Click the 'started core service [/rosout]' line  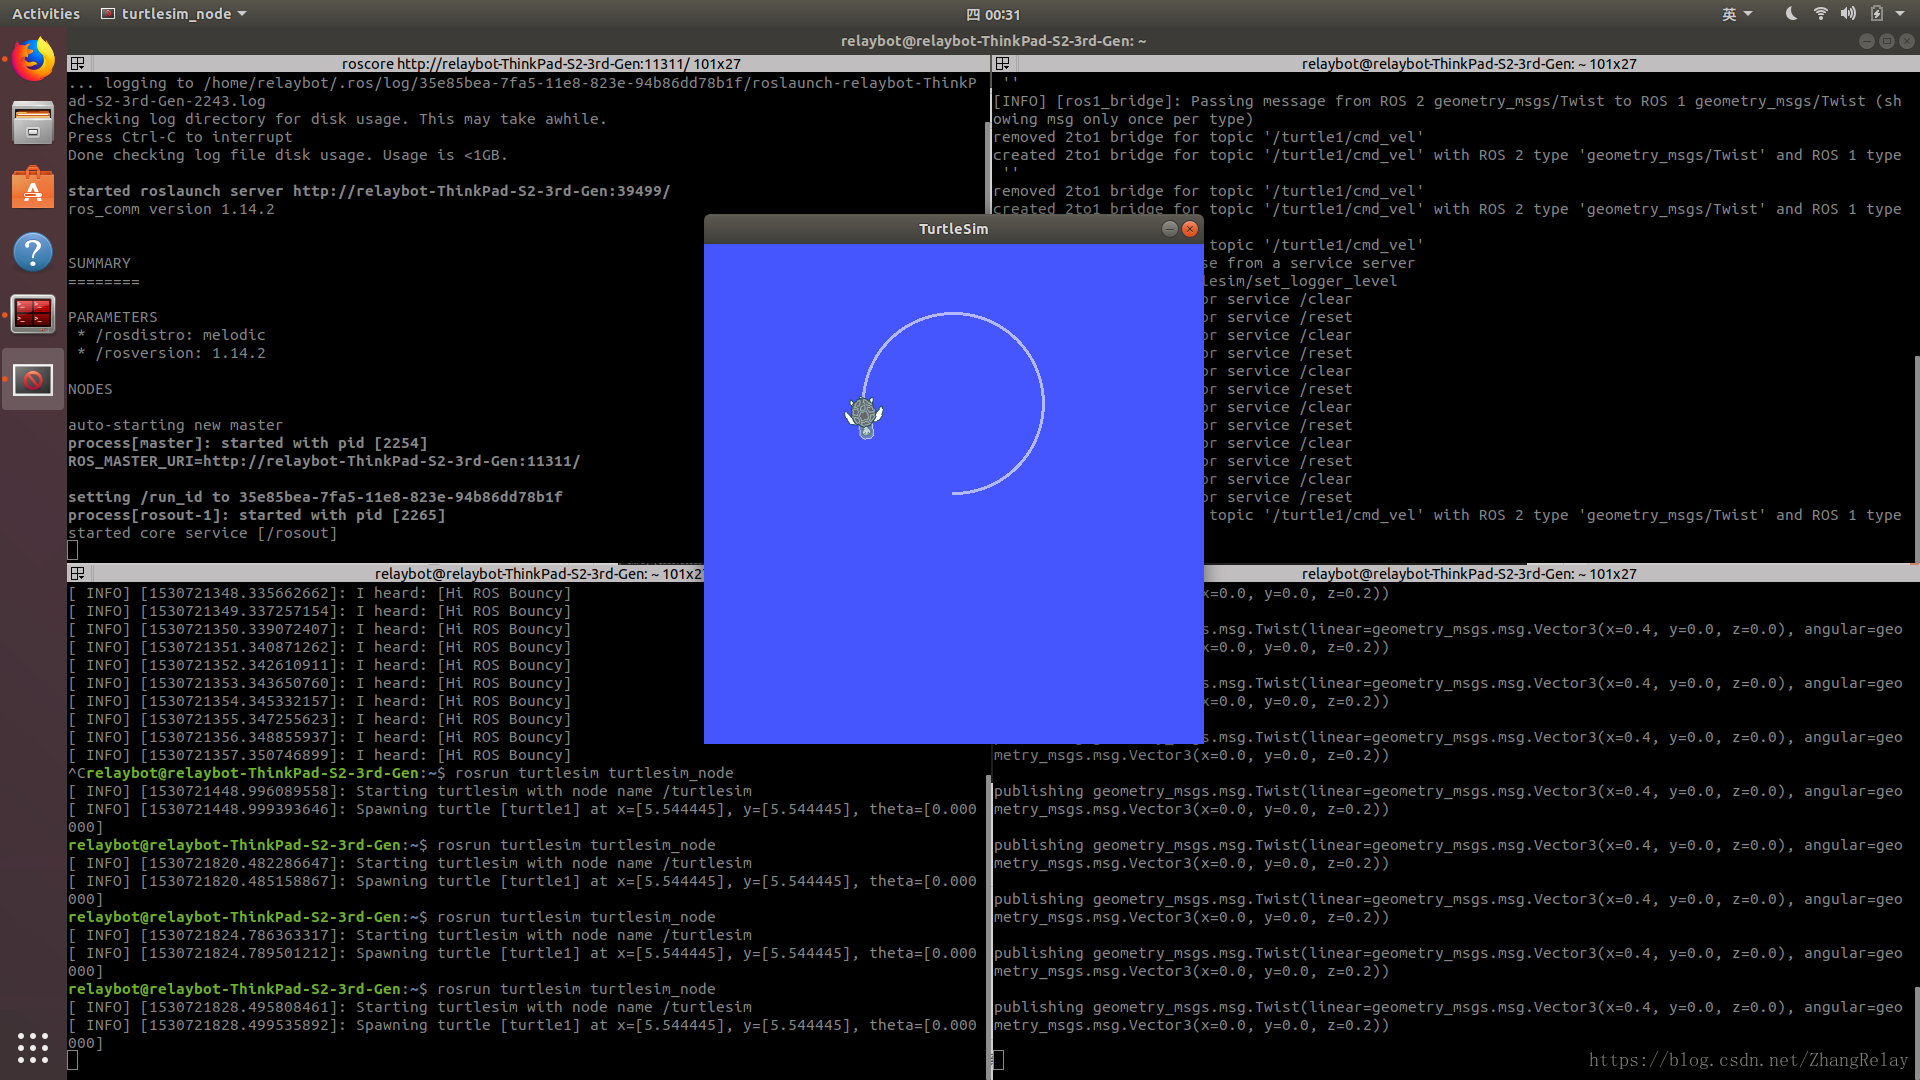pyautogui.click(x=203, y=533)
